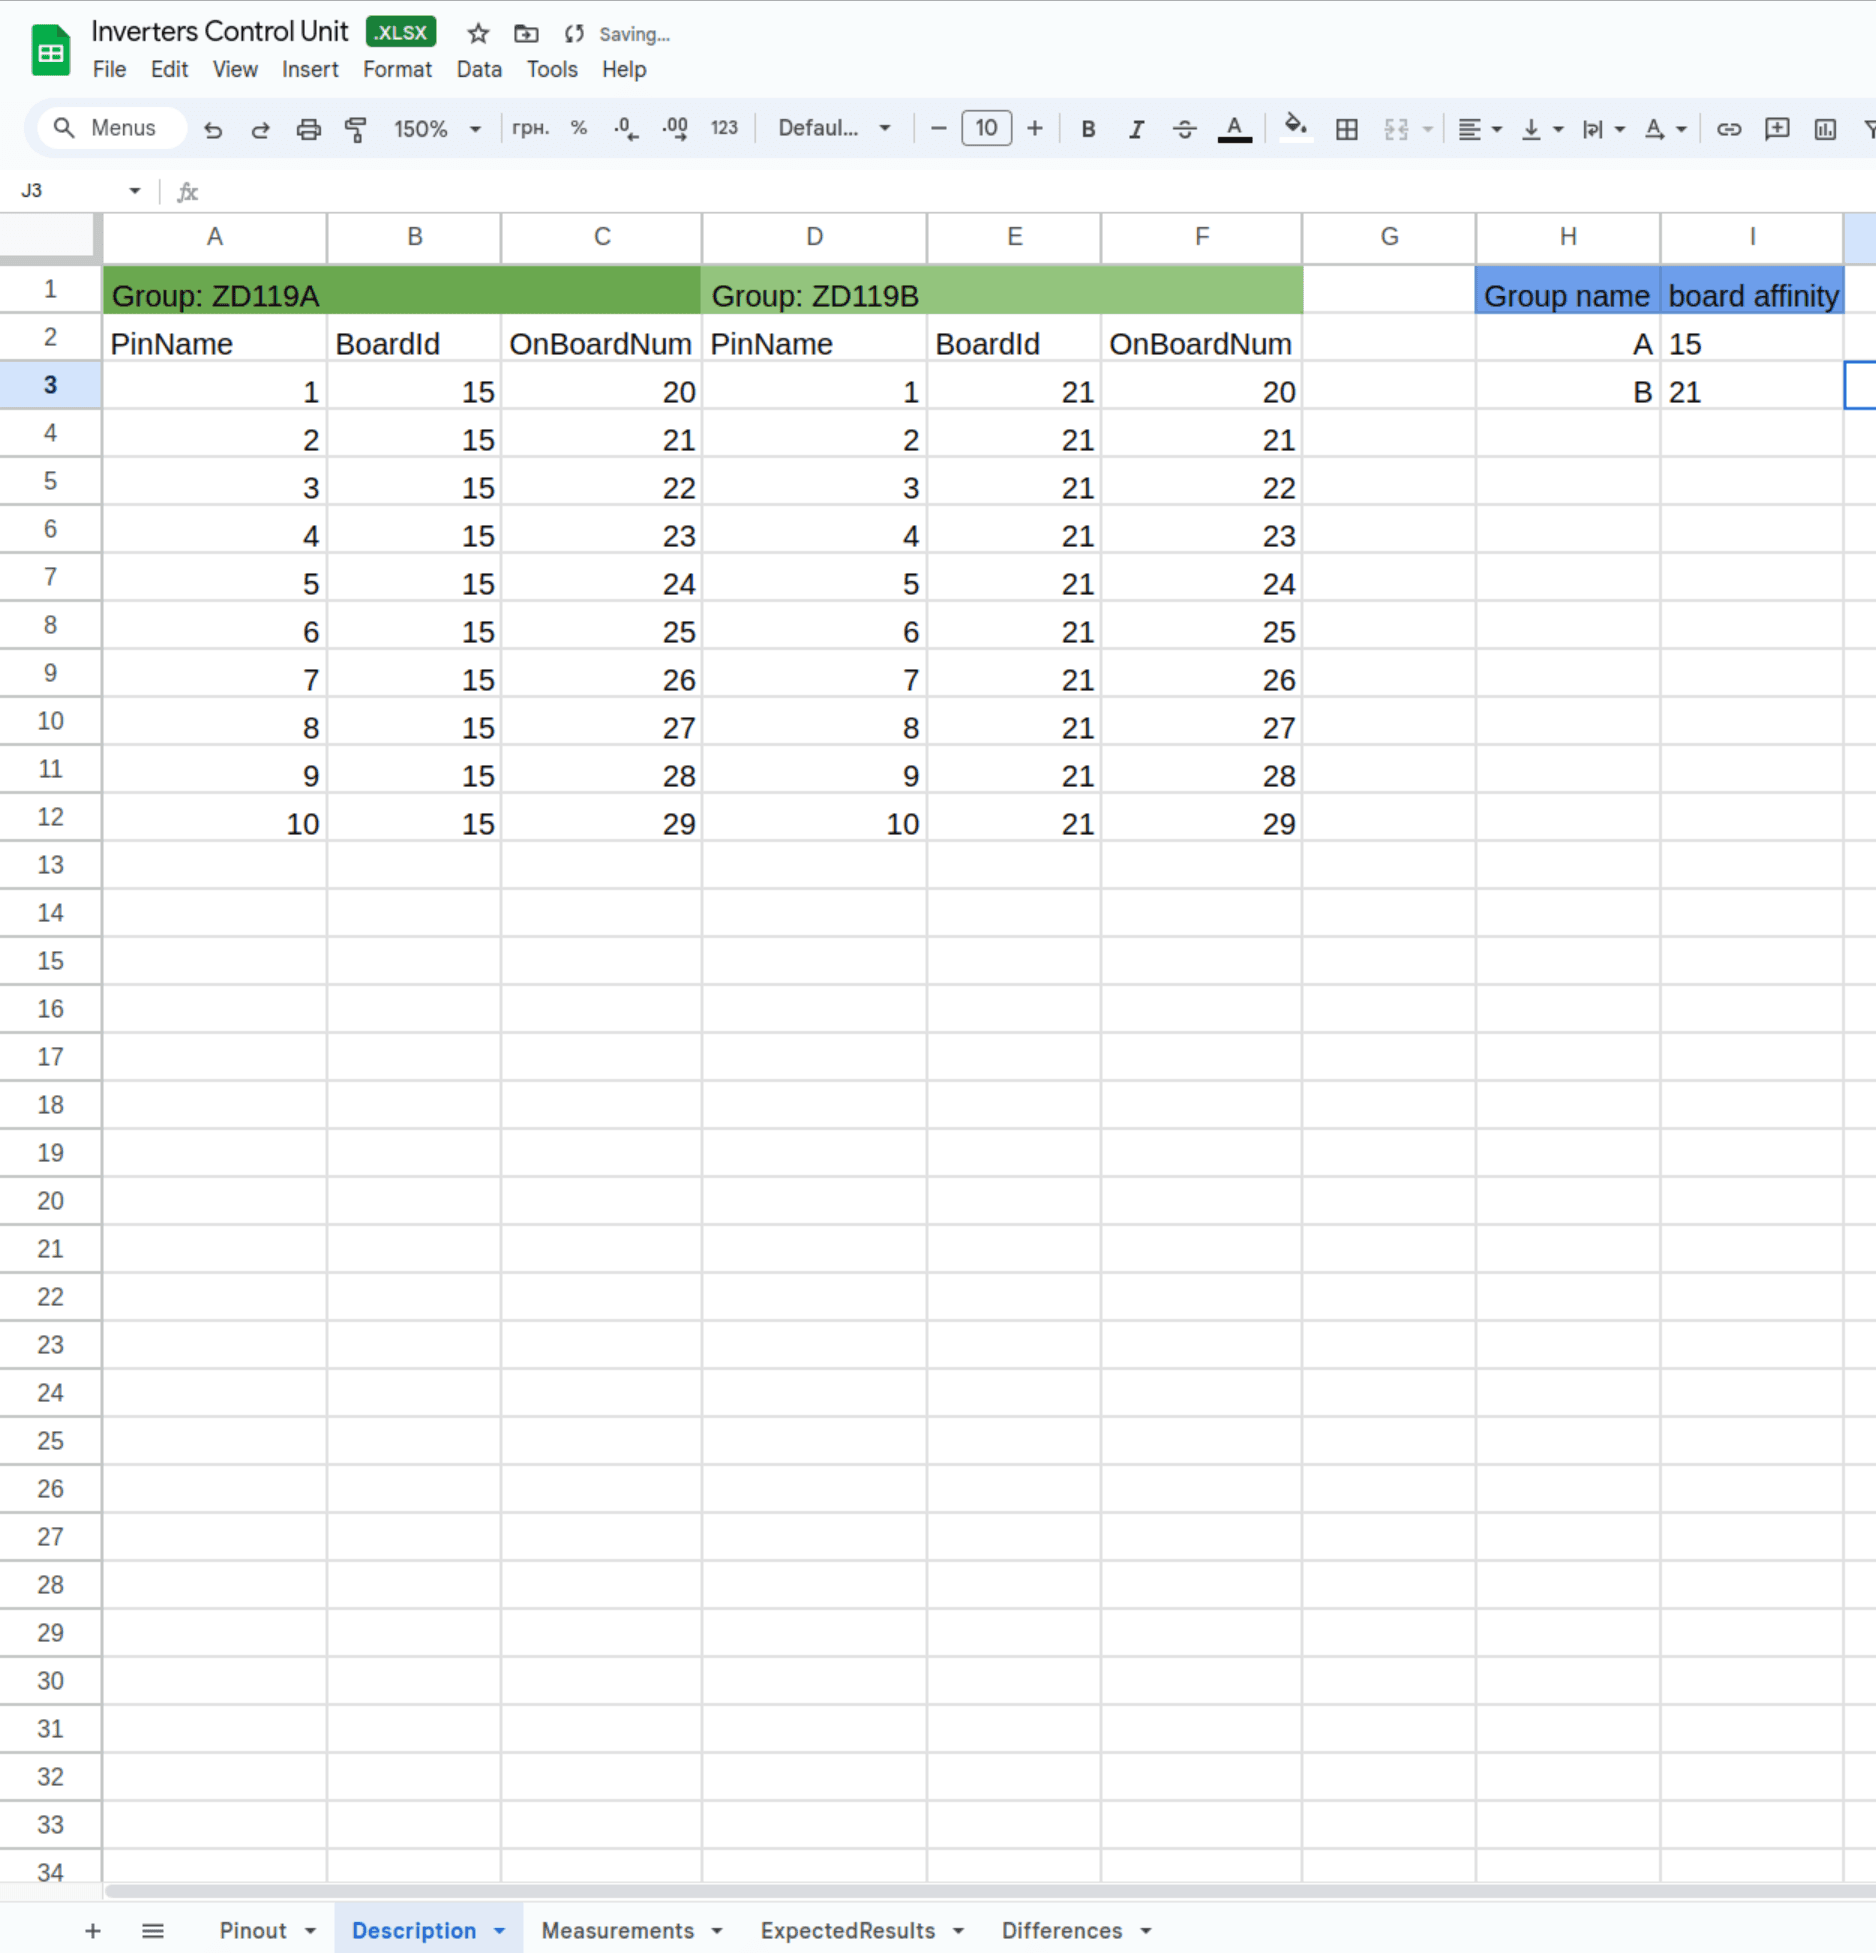Open more number formats (123)
1876x1953 pixels.
pyautogui.click(x=724, y=128)
